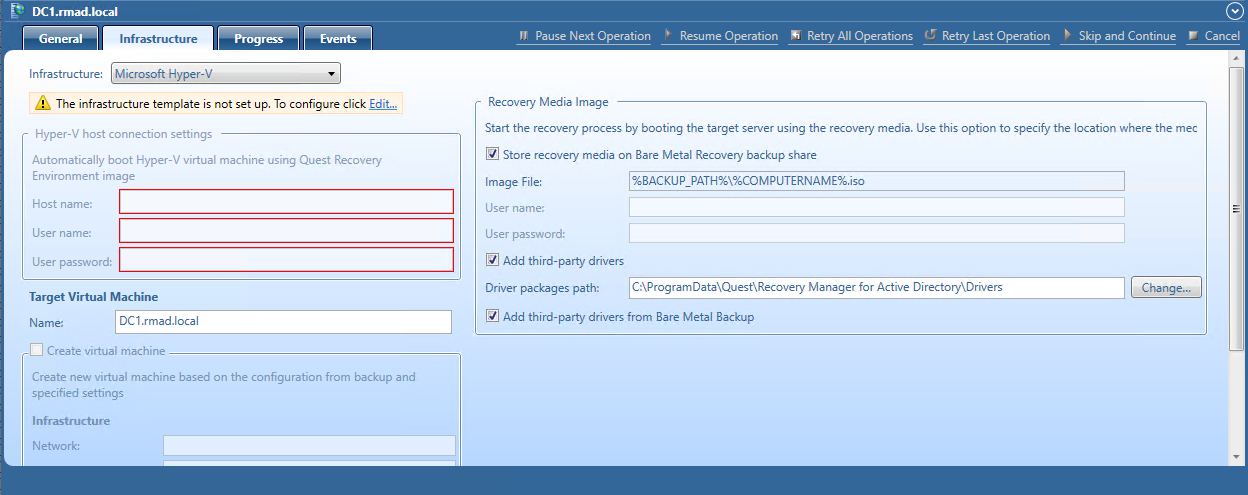Click the Pause Next Operation pause icon
The image size is (1248, 495).
click(x=523, y=36)
